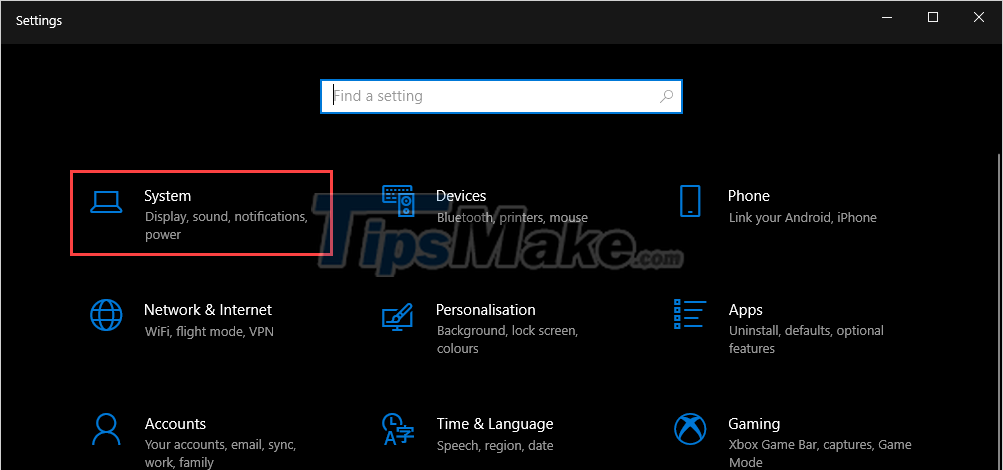Click the Devices keyboard and speaker icon
This screenshot has height=470, width=1003.
398,201
